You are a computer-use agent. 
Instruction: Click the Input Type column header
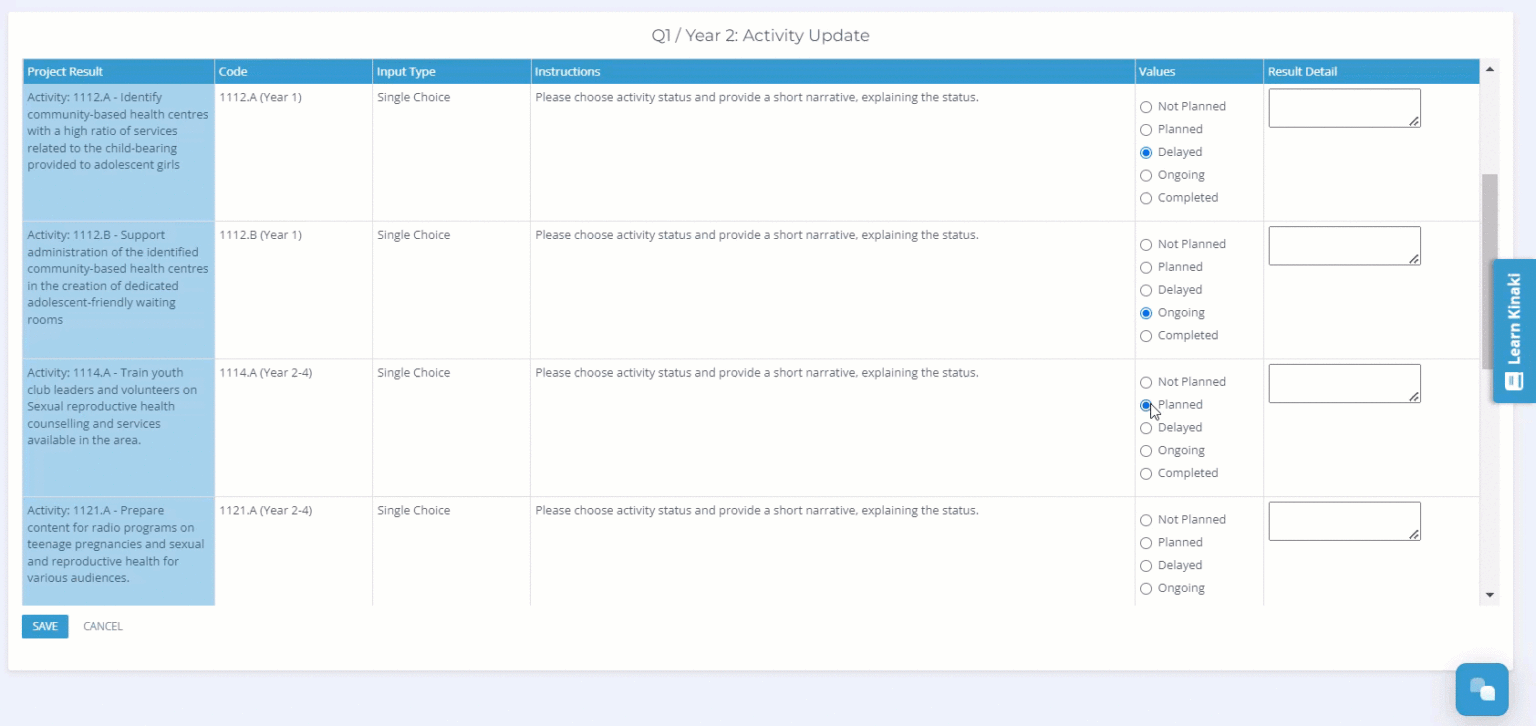pyautogui.click(x=405, y=72)
